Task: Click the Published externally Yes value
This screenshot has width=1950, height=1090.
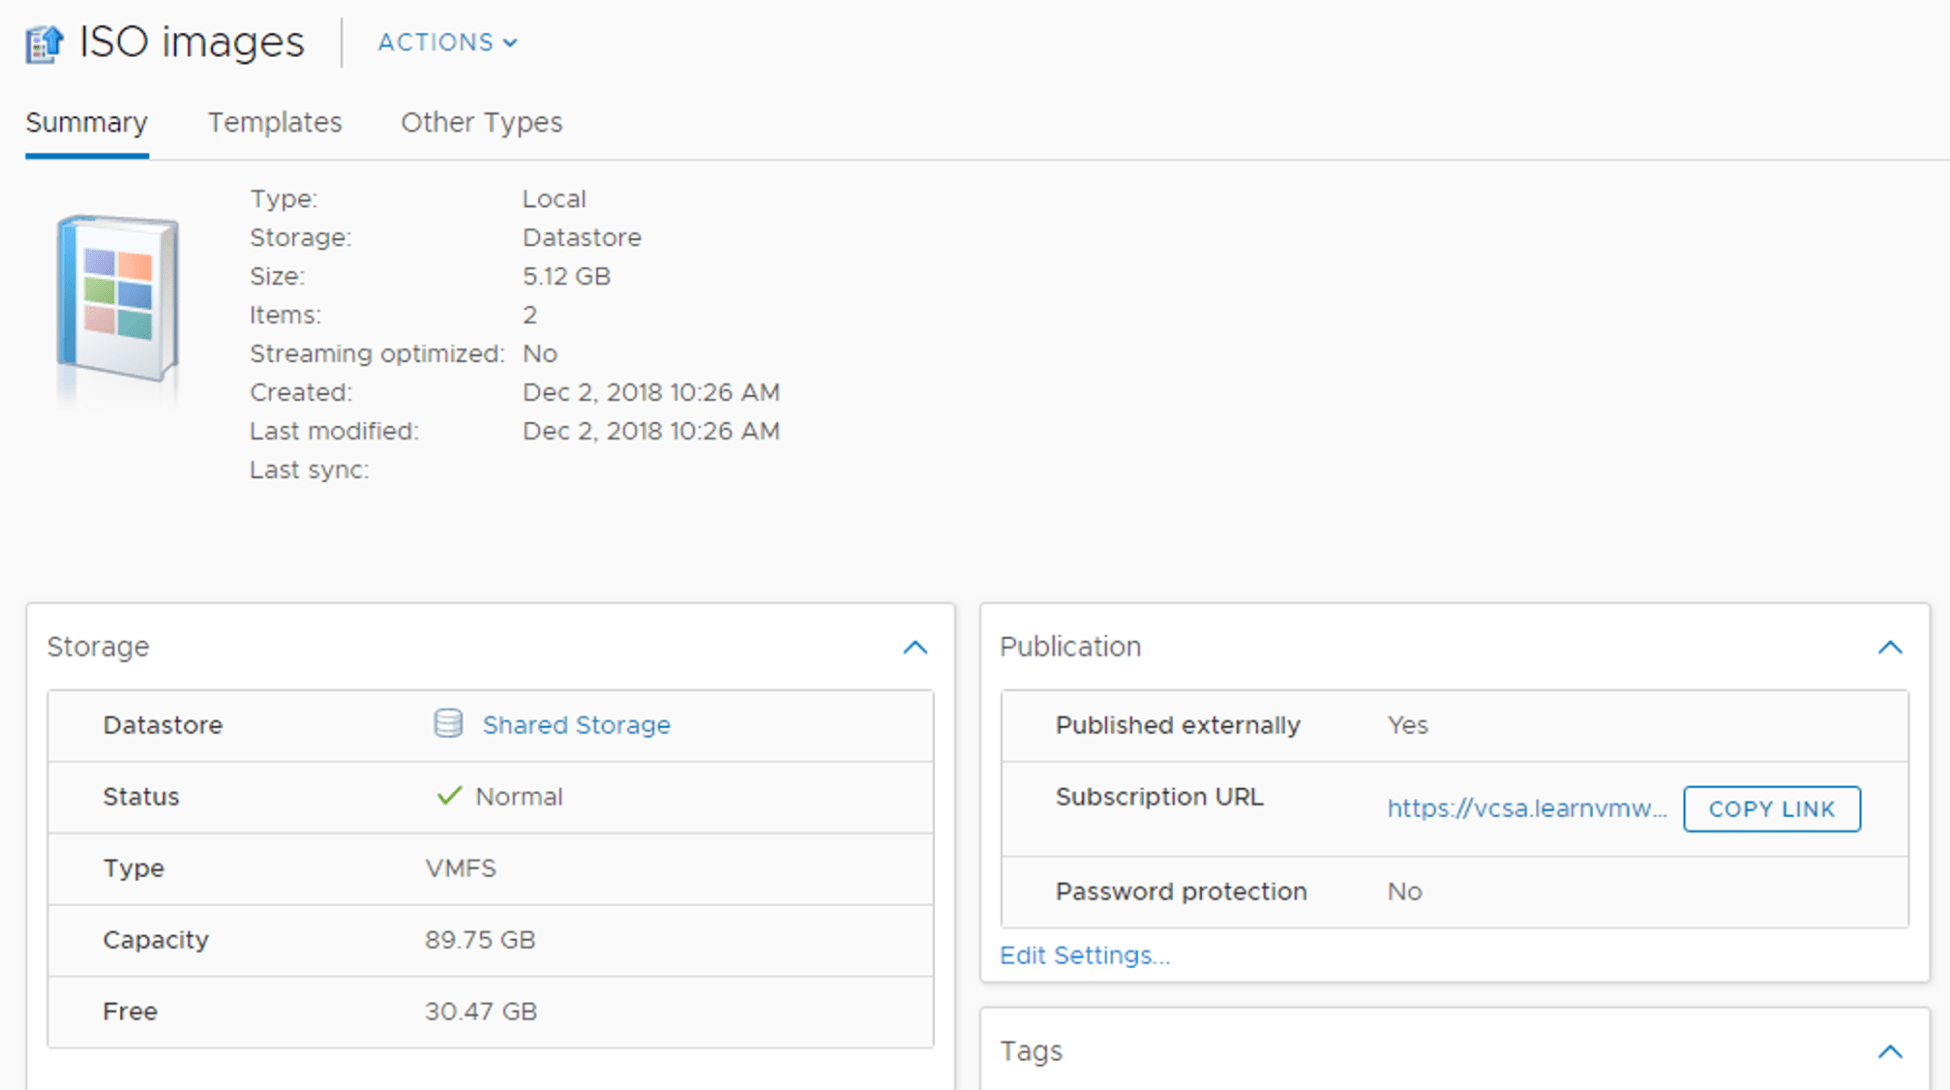Action: (1407, 725)
